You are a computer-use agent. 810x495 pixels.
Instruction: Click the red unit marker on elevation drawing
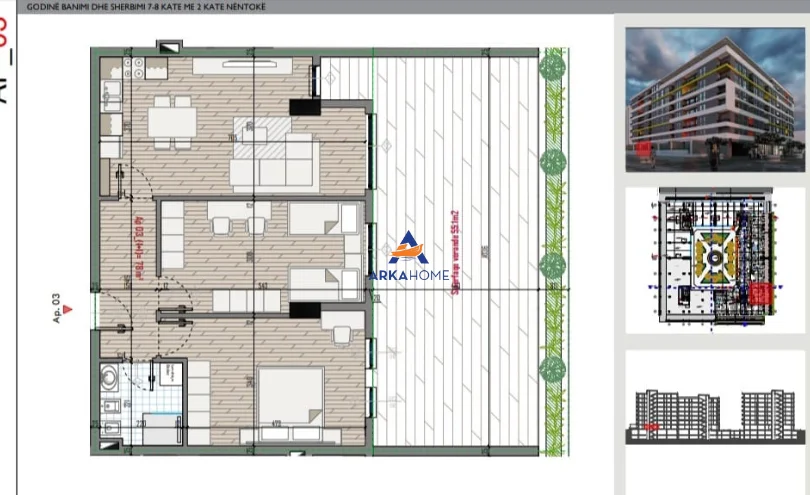tap(650, 427)
